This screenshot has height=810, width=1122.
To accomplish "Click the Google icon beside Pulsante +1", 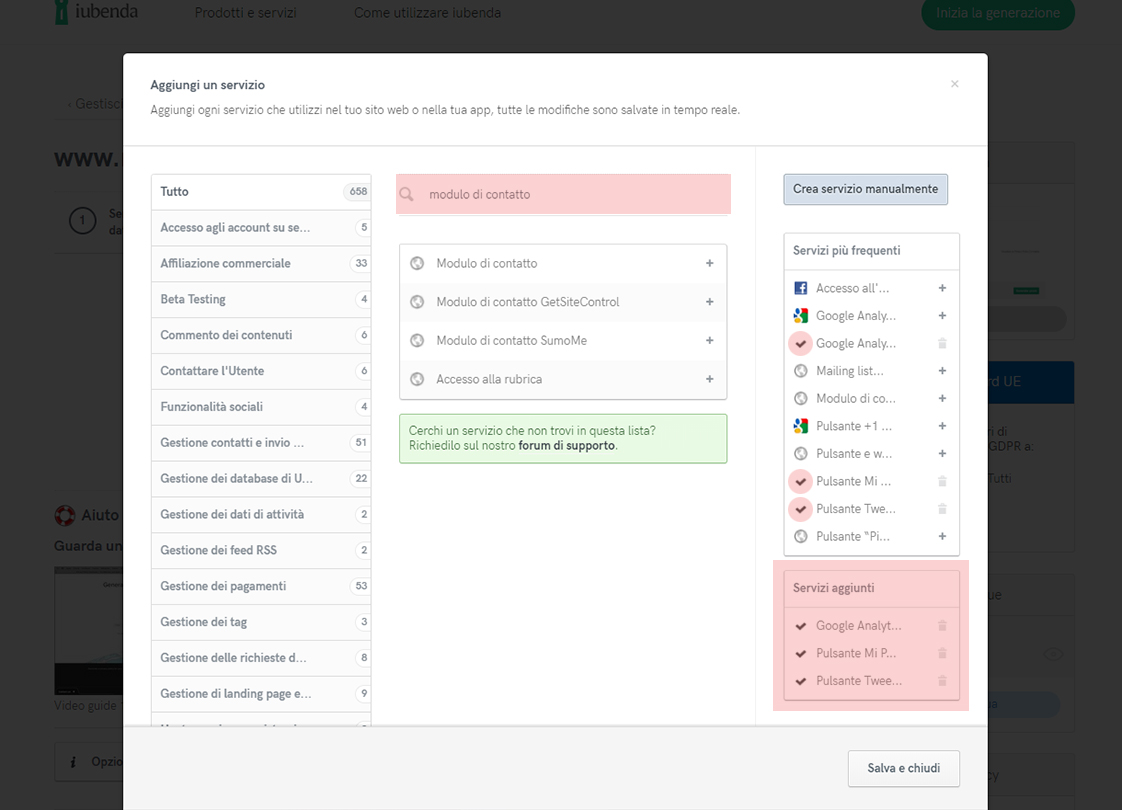I will pyautogui.click(x=801, y=426).
